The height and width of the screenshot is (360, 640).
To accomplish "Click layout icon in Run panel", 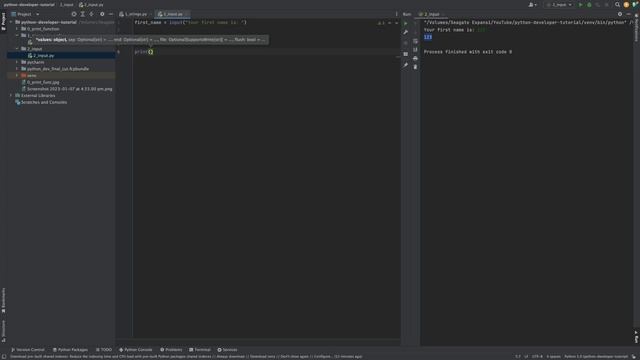I will tap(405, 54).
